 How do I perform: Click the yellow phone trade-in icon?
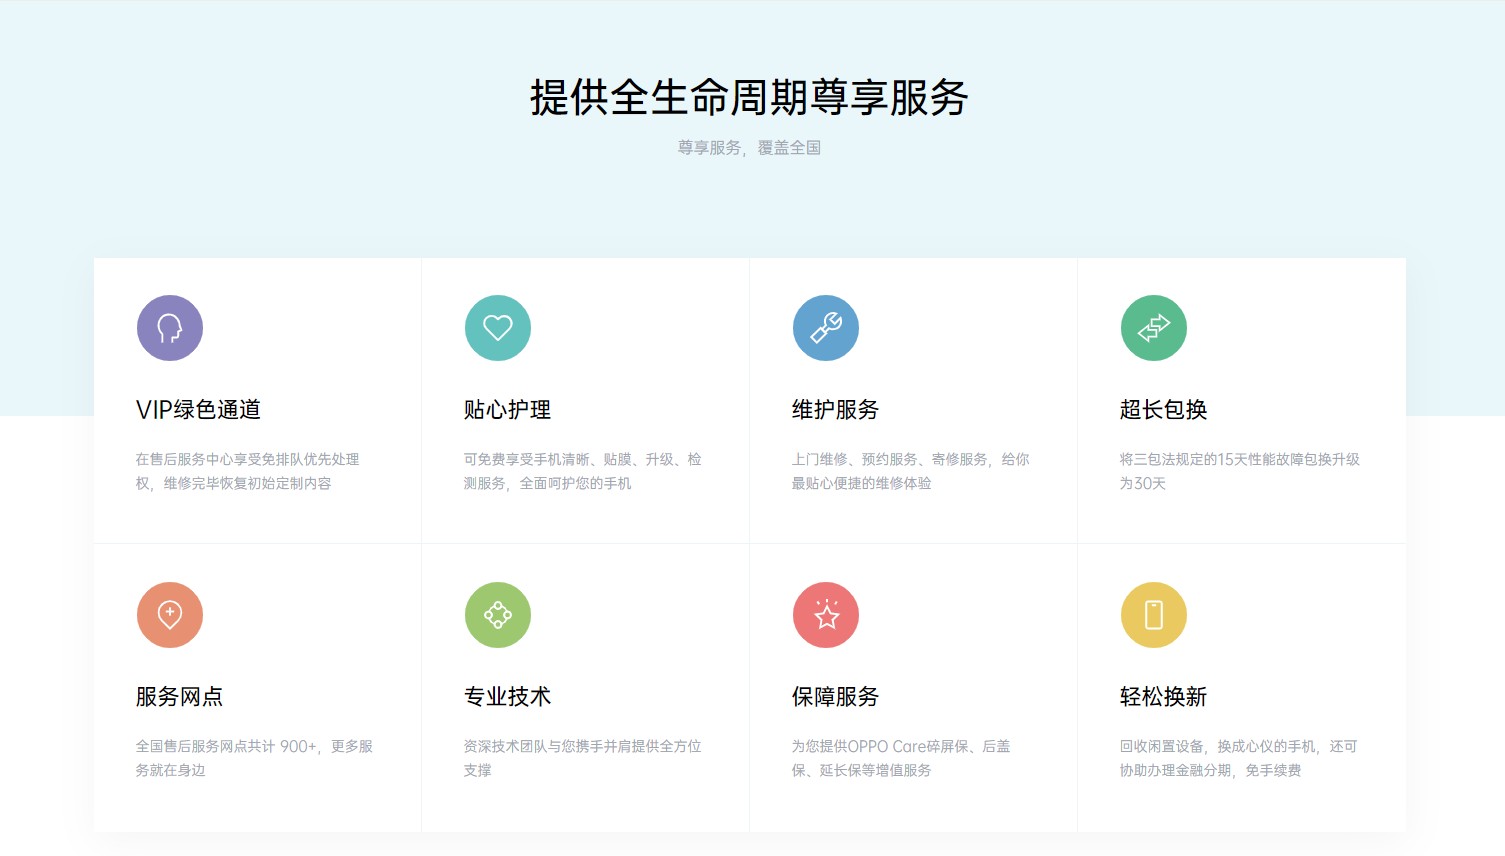pyautogui.click(x=1154, y=615)
